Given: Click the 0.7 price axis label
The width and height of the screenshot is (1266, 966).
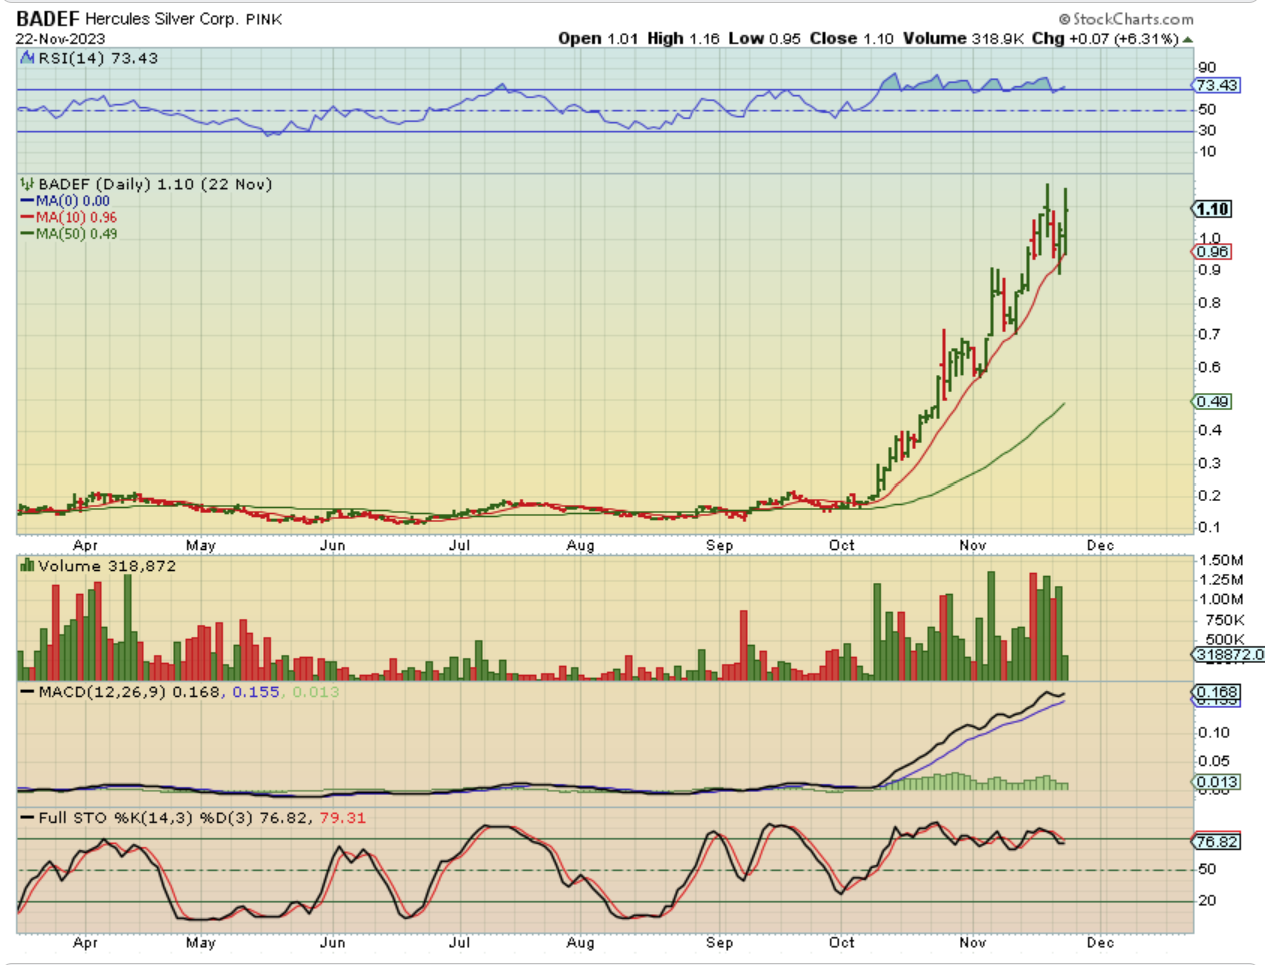Looking at the screenshot, I should pyautogui.click(x=1209, y=335).
